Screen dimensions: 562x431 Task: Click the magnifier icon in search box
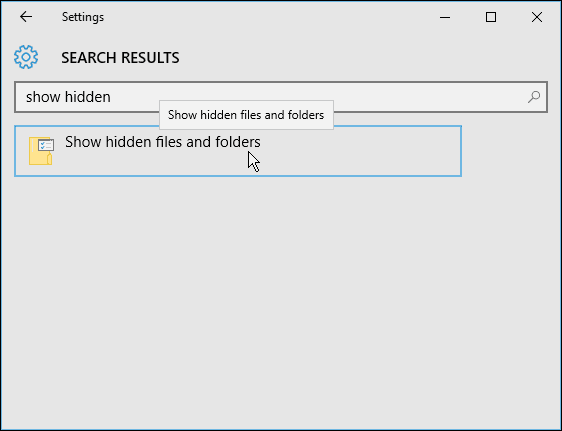[534, 97]
